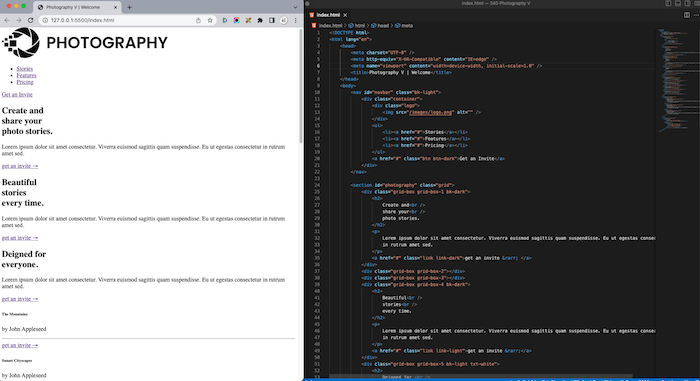Open the Stories nav link

point(25,69)
